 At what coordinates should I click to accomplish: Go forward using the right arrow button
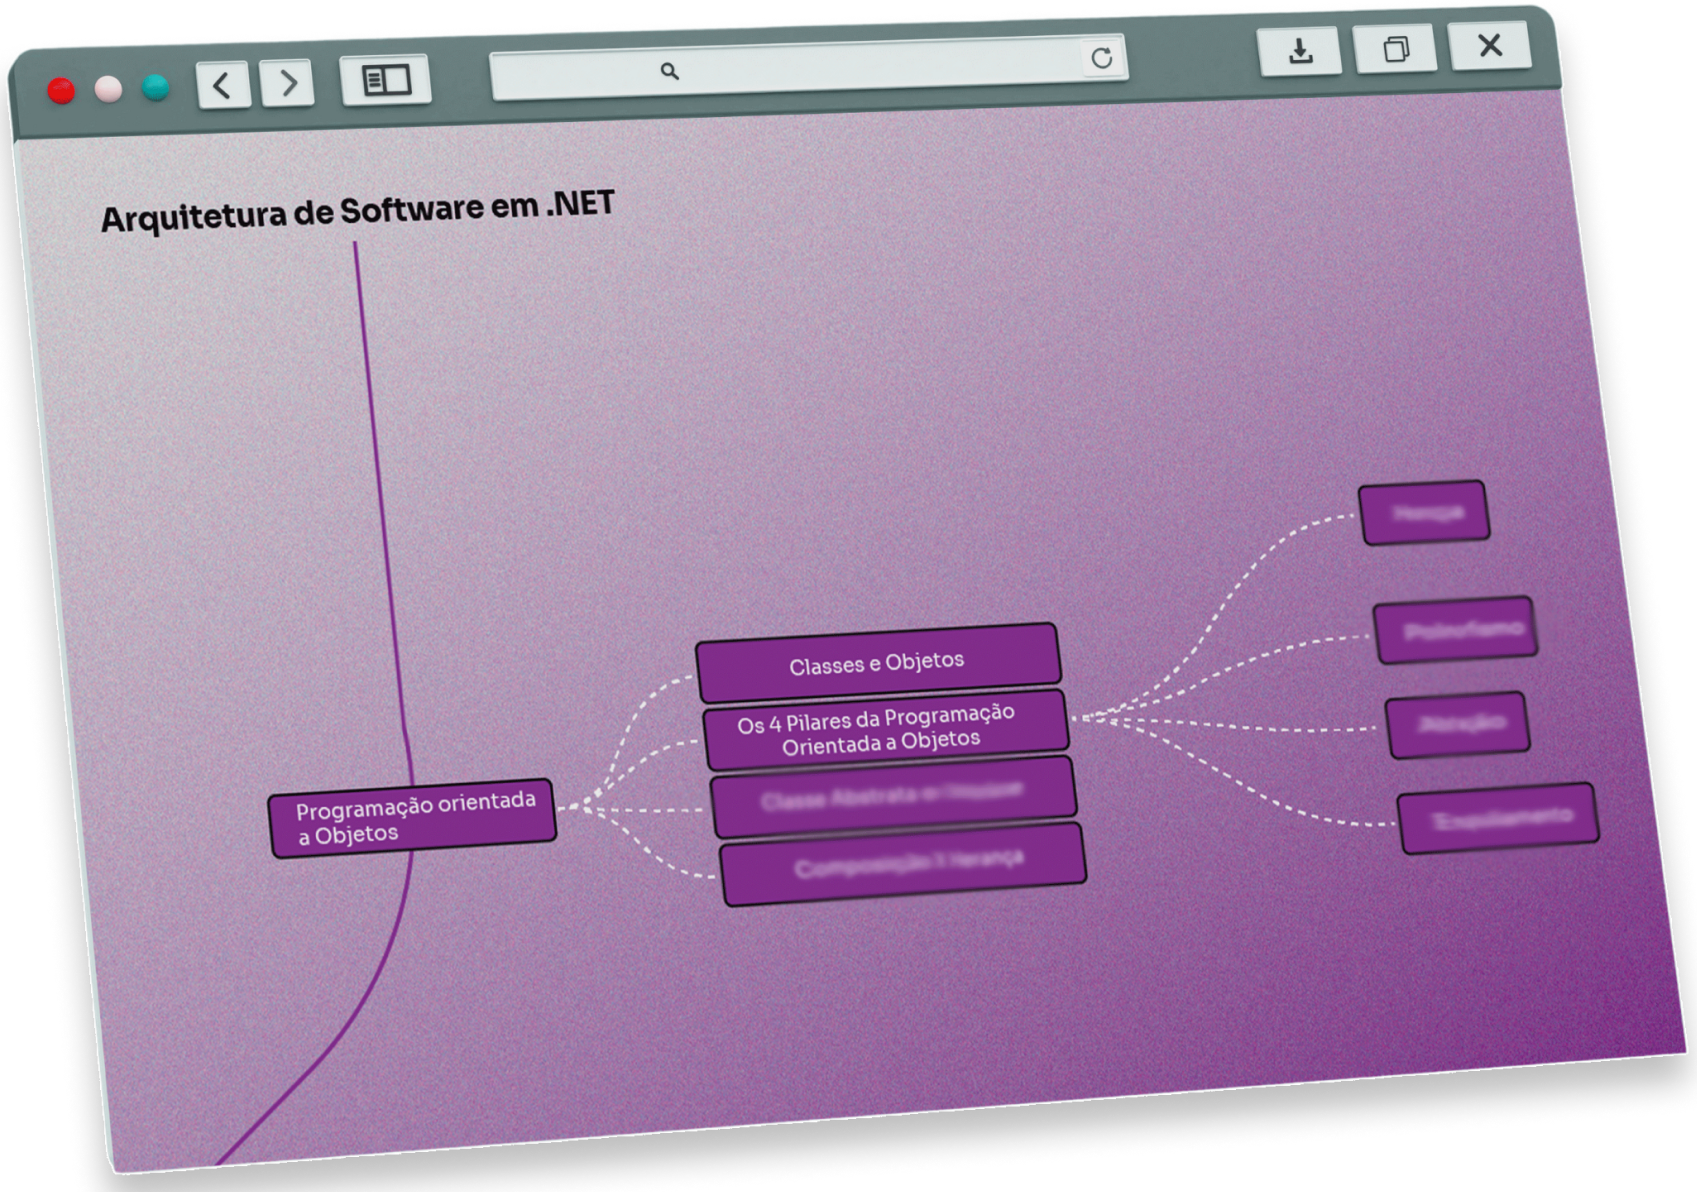pyautogui.click(x=287, y=82)
